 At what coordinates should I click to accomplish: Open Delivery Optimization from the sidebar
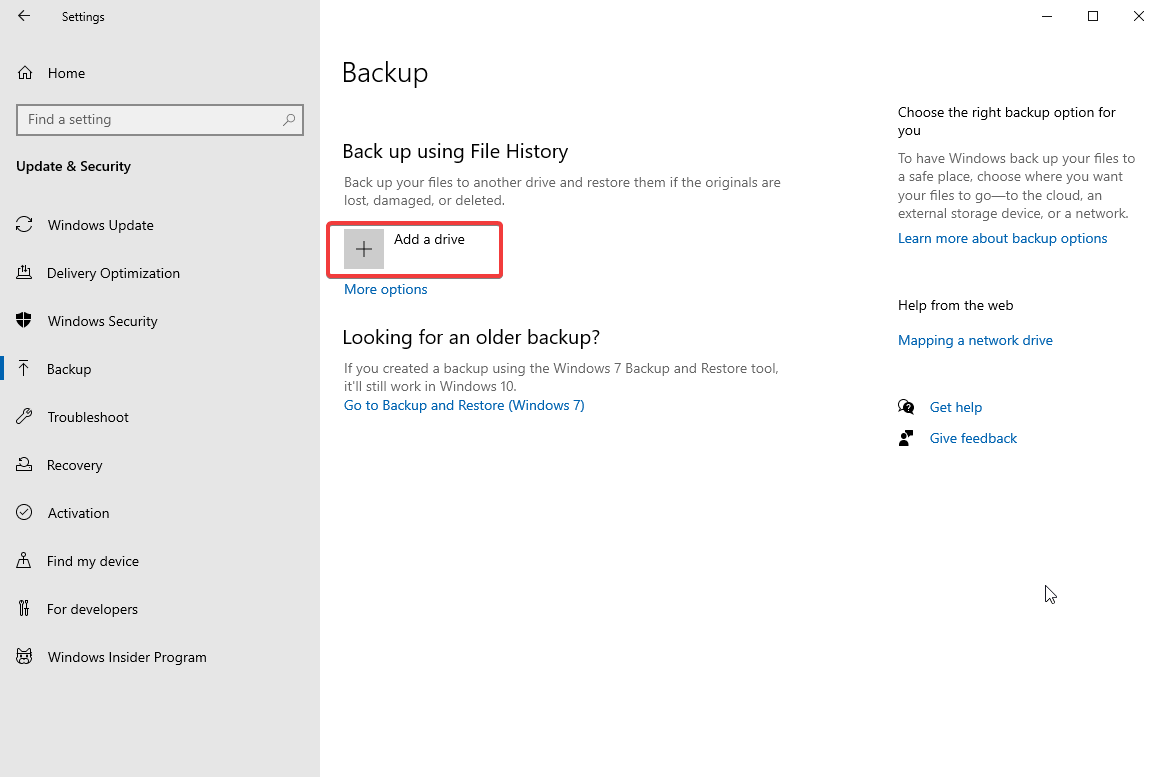(24, 272)
